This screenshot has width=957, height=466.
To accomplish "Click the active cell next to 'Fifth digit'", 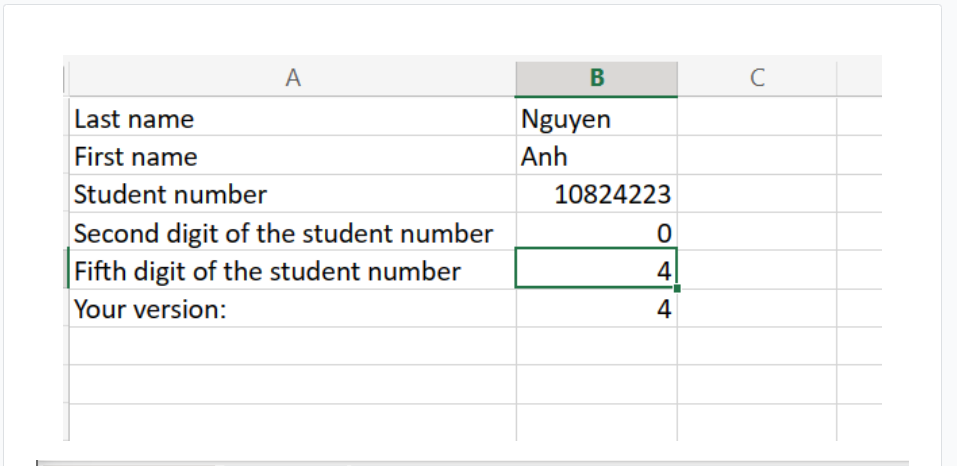I will (596, 268).
